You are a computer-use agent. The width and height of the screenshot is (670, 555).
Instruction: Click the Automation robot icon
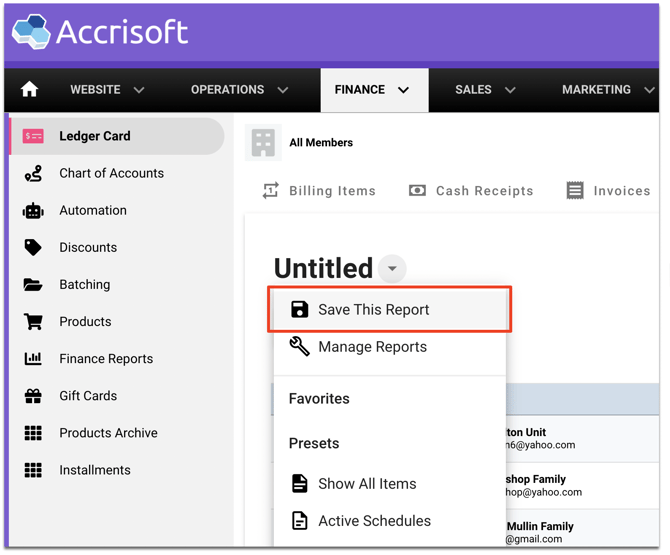click(33, 211)
